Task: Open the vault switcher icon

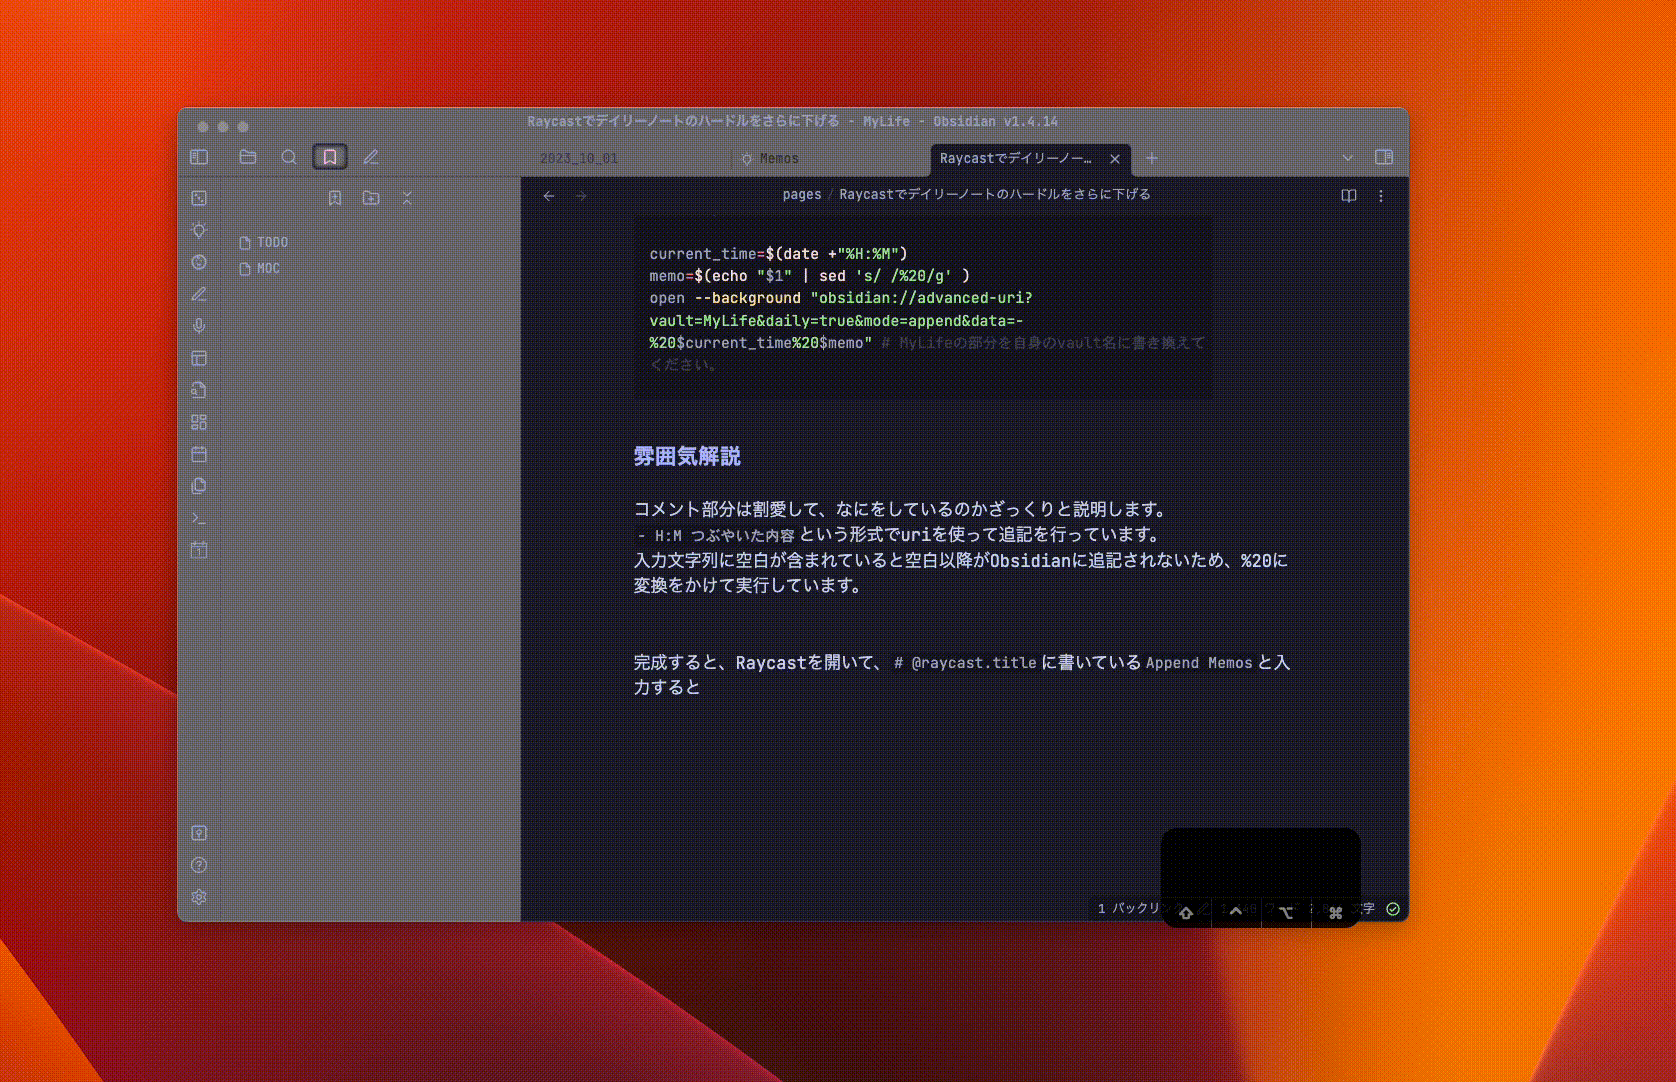Action: (199, 833)
